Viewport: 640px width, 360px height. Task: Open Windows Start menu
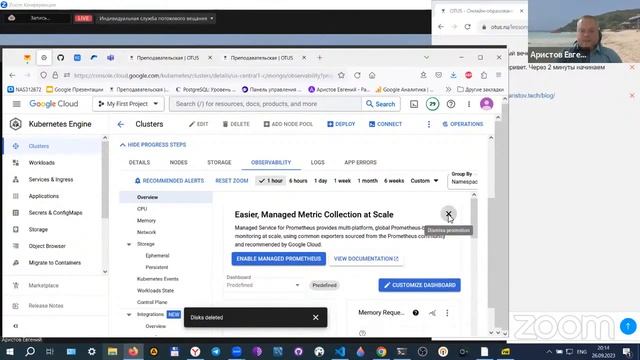(10, 351)
